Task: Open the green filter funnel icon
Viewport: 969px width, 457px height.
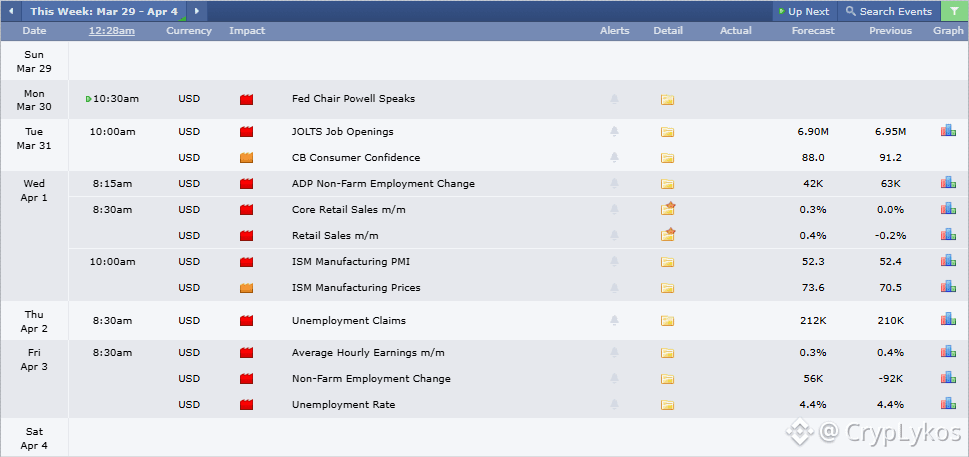Action: point(954,11)
